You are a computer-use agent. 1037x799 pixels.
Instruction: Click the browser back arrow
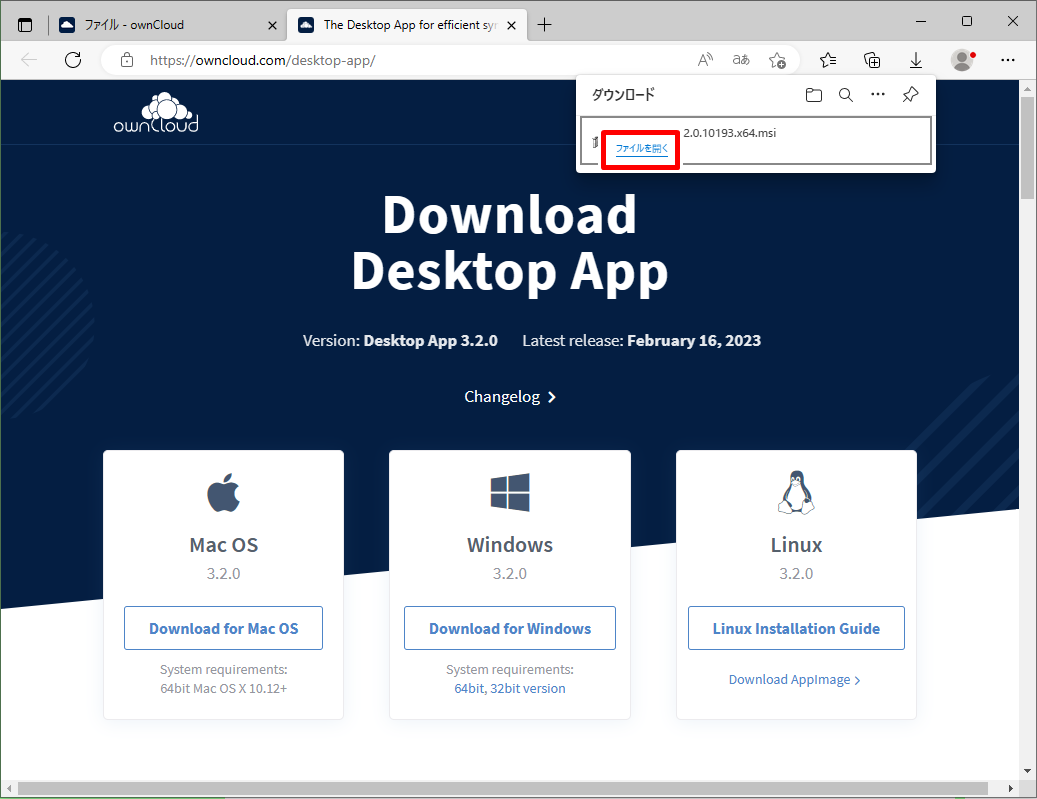29,60
